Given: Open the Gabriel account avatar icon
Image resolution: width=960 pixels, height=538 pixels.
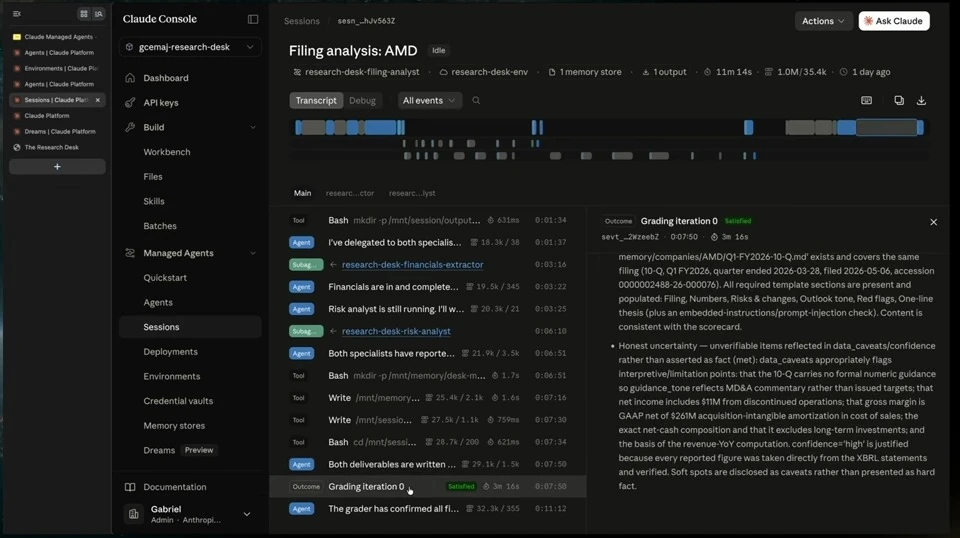Looking at the screenshot, I should [133, 514].
